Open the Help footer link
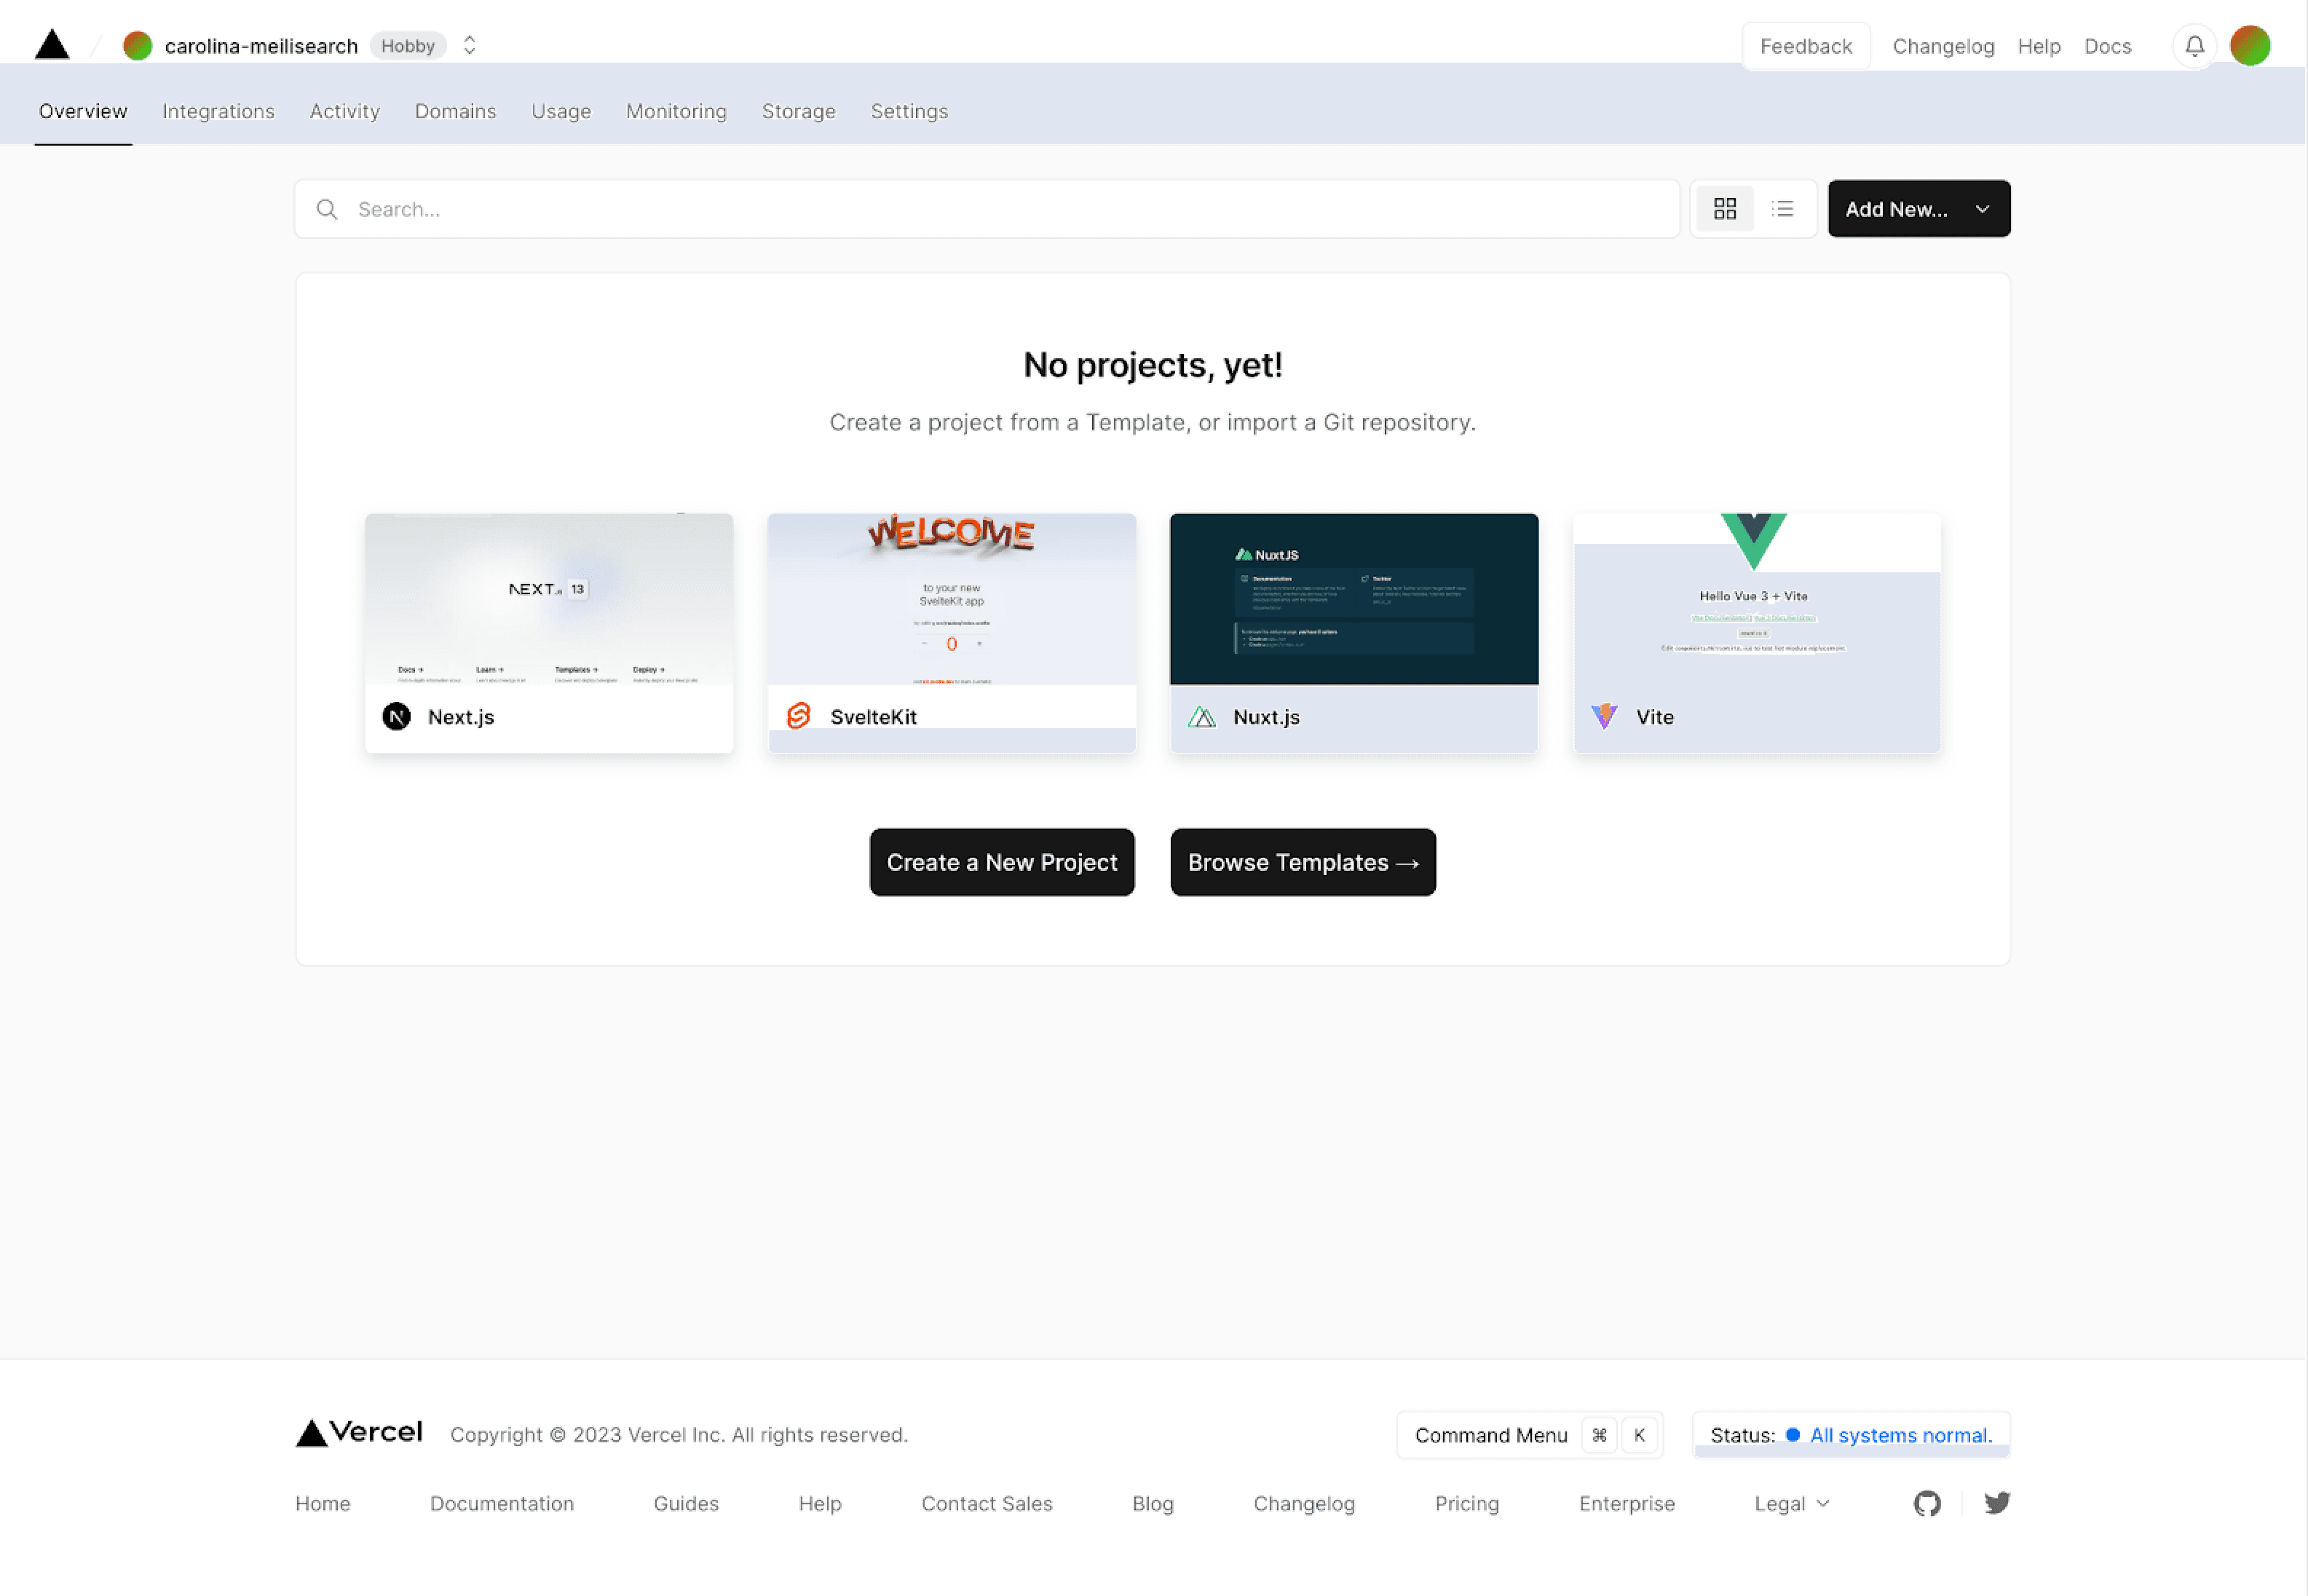 tap(820, 1504)
